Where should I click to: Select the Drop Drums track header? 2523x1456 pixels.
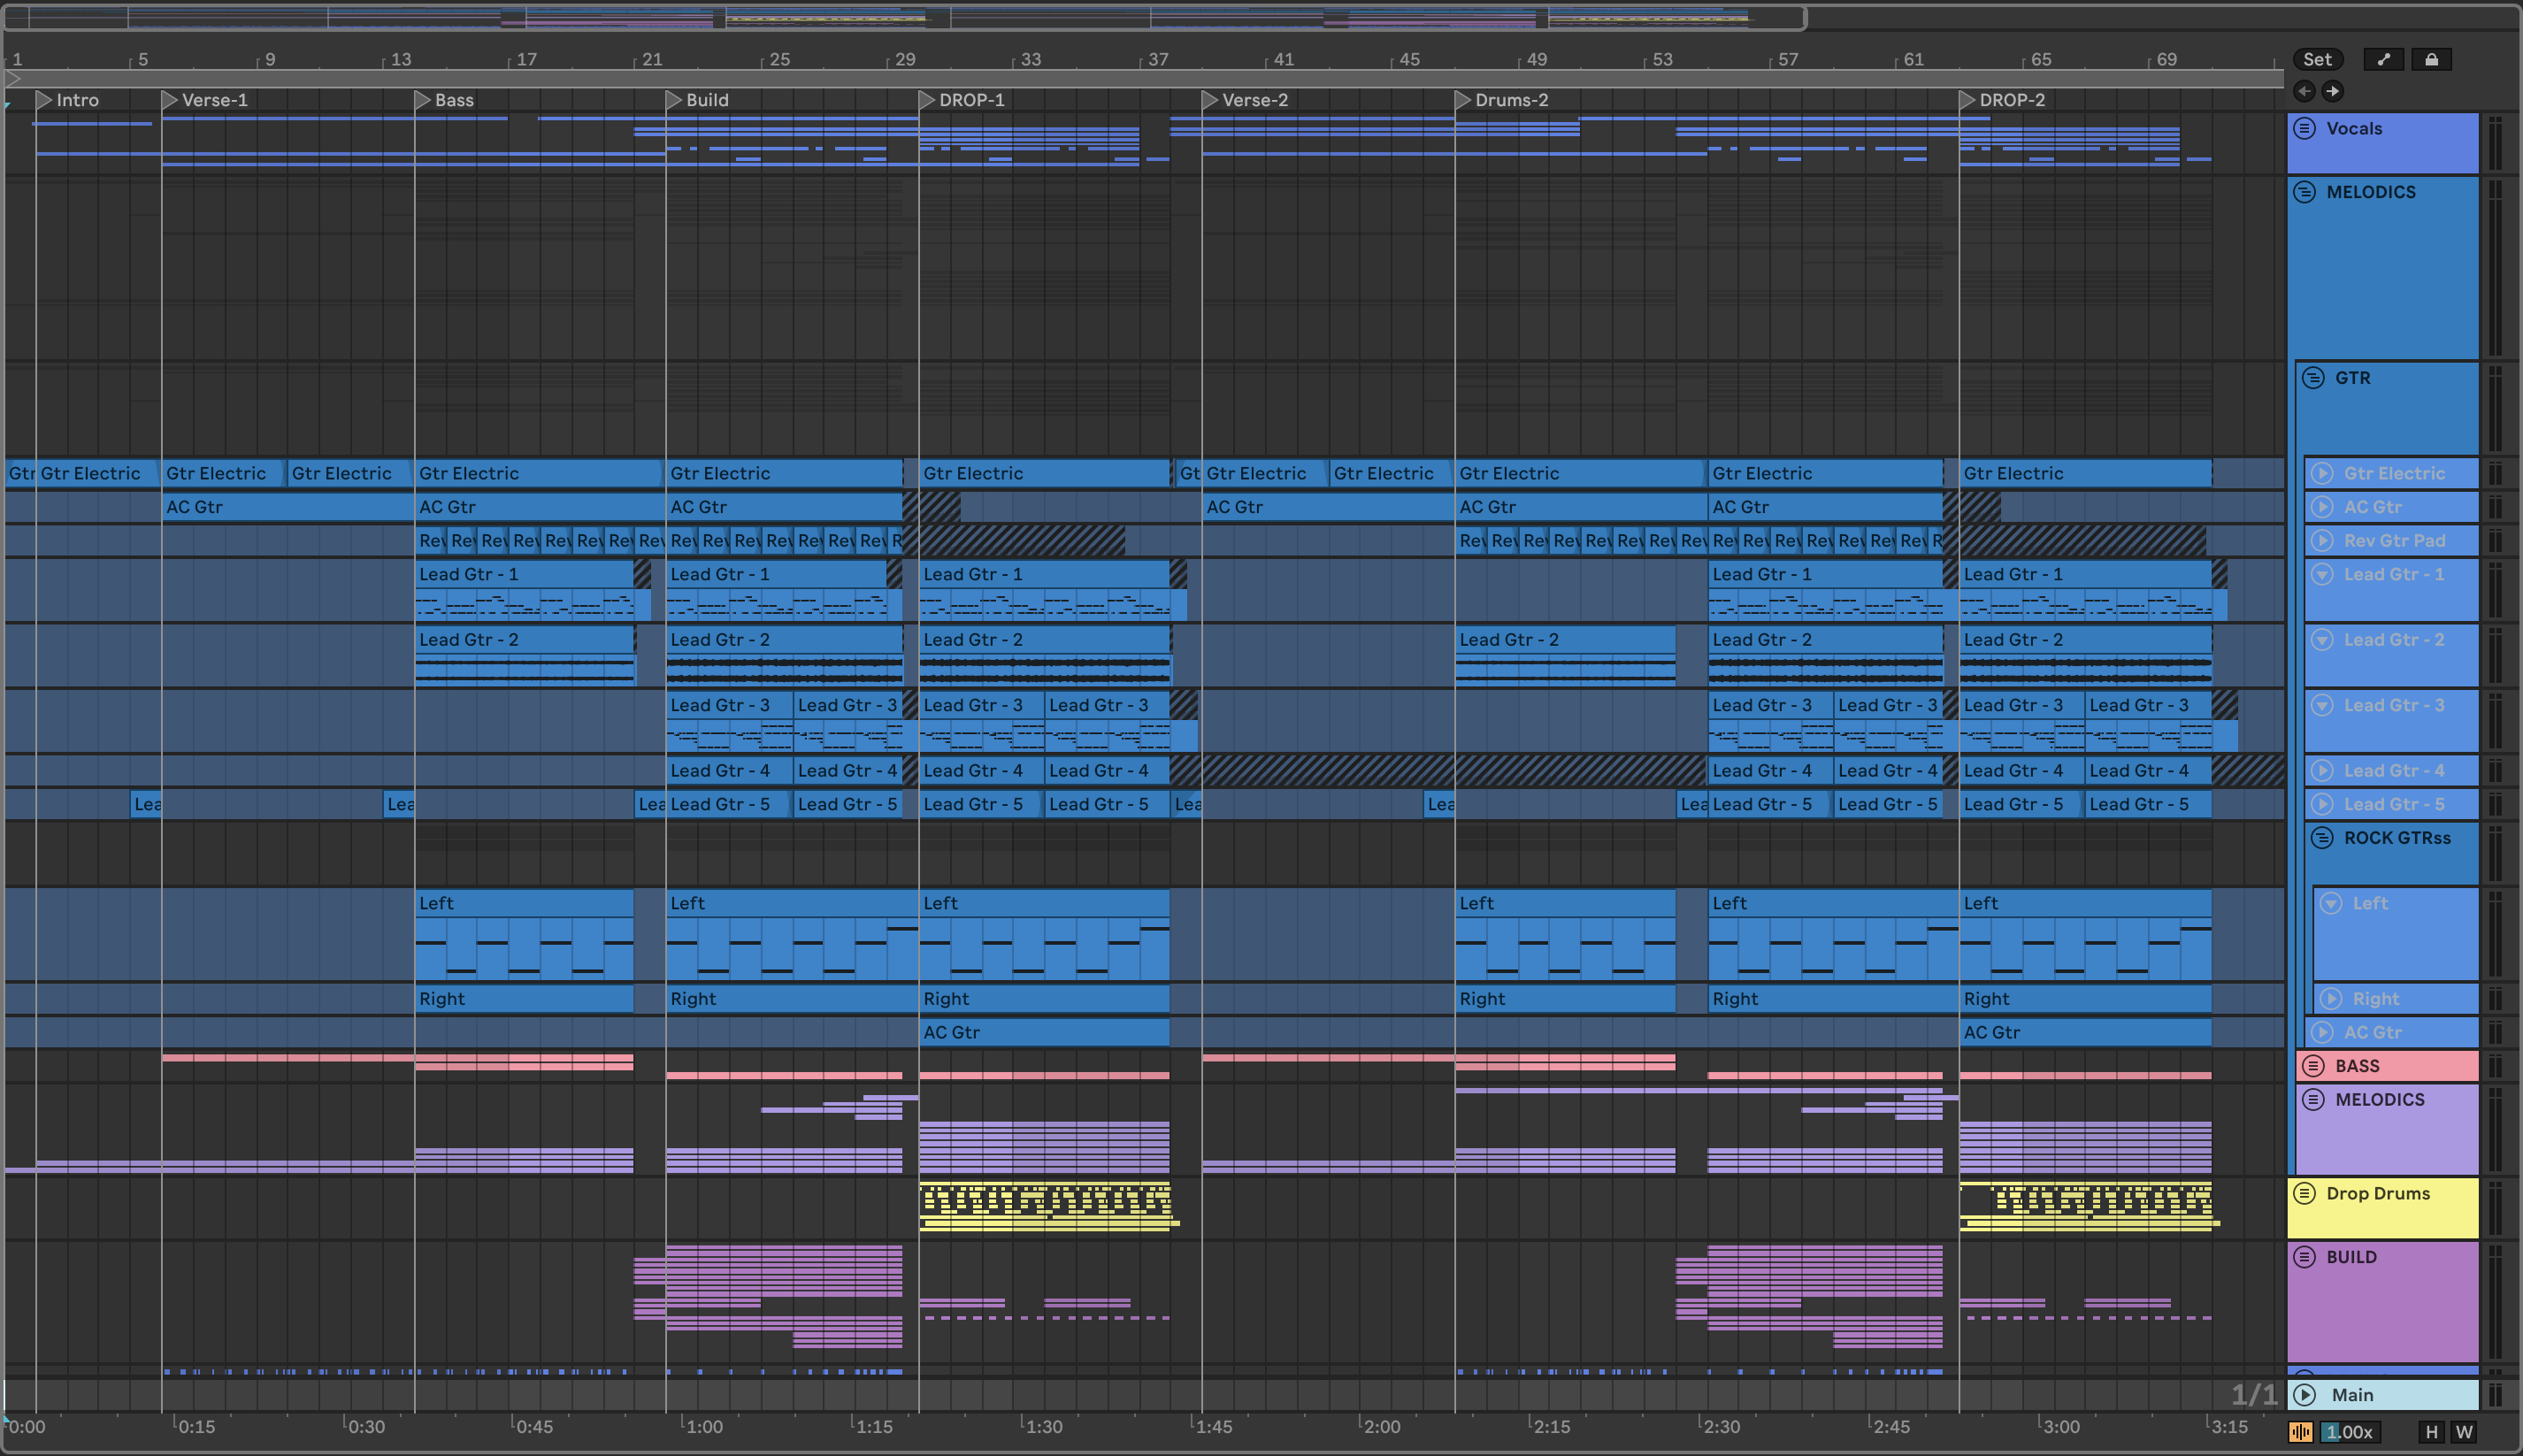2384,1208
